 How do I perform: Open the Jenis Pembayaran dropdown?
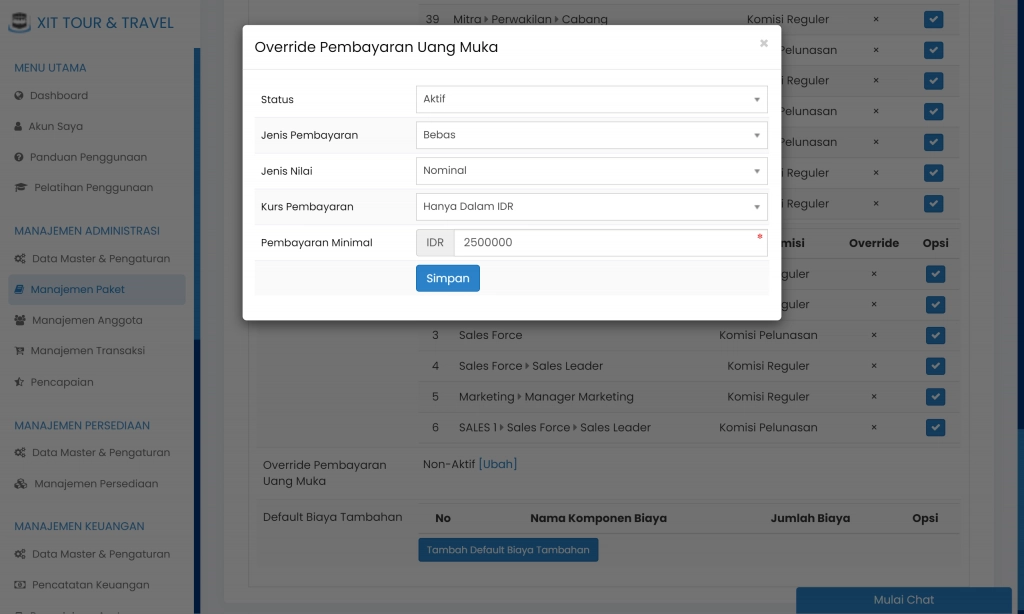[591, 135]
